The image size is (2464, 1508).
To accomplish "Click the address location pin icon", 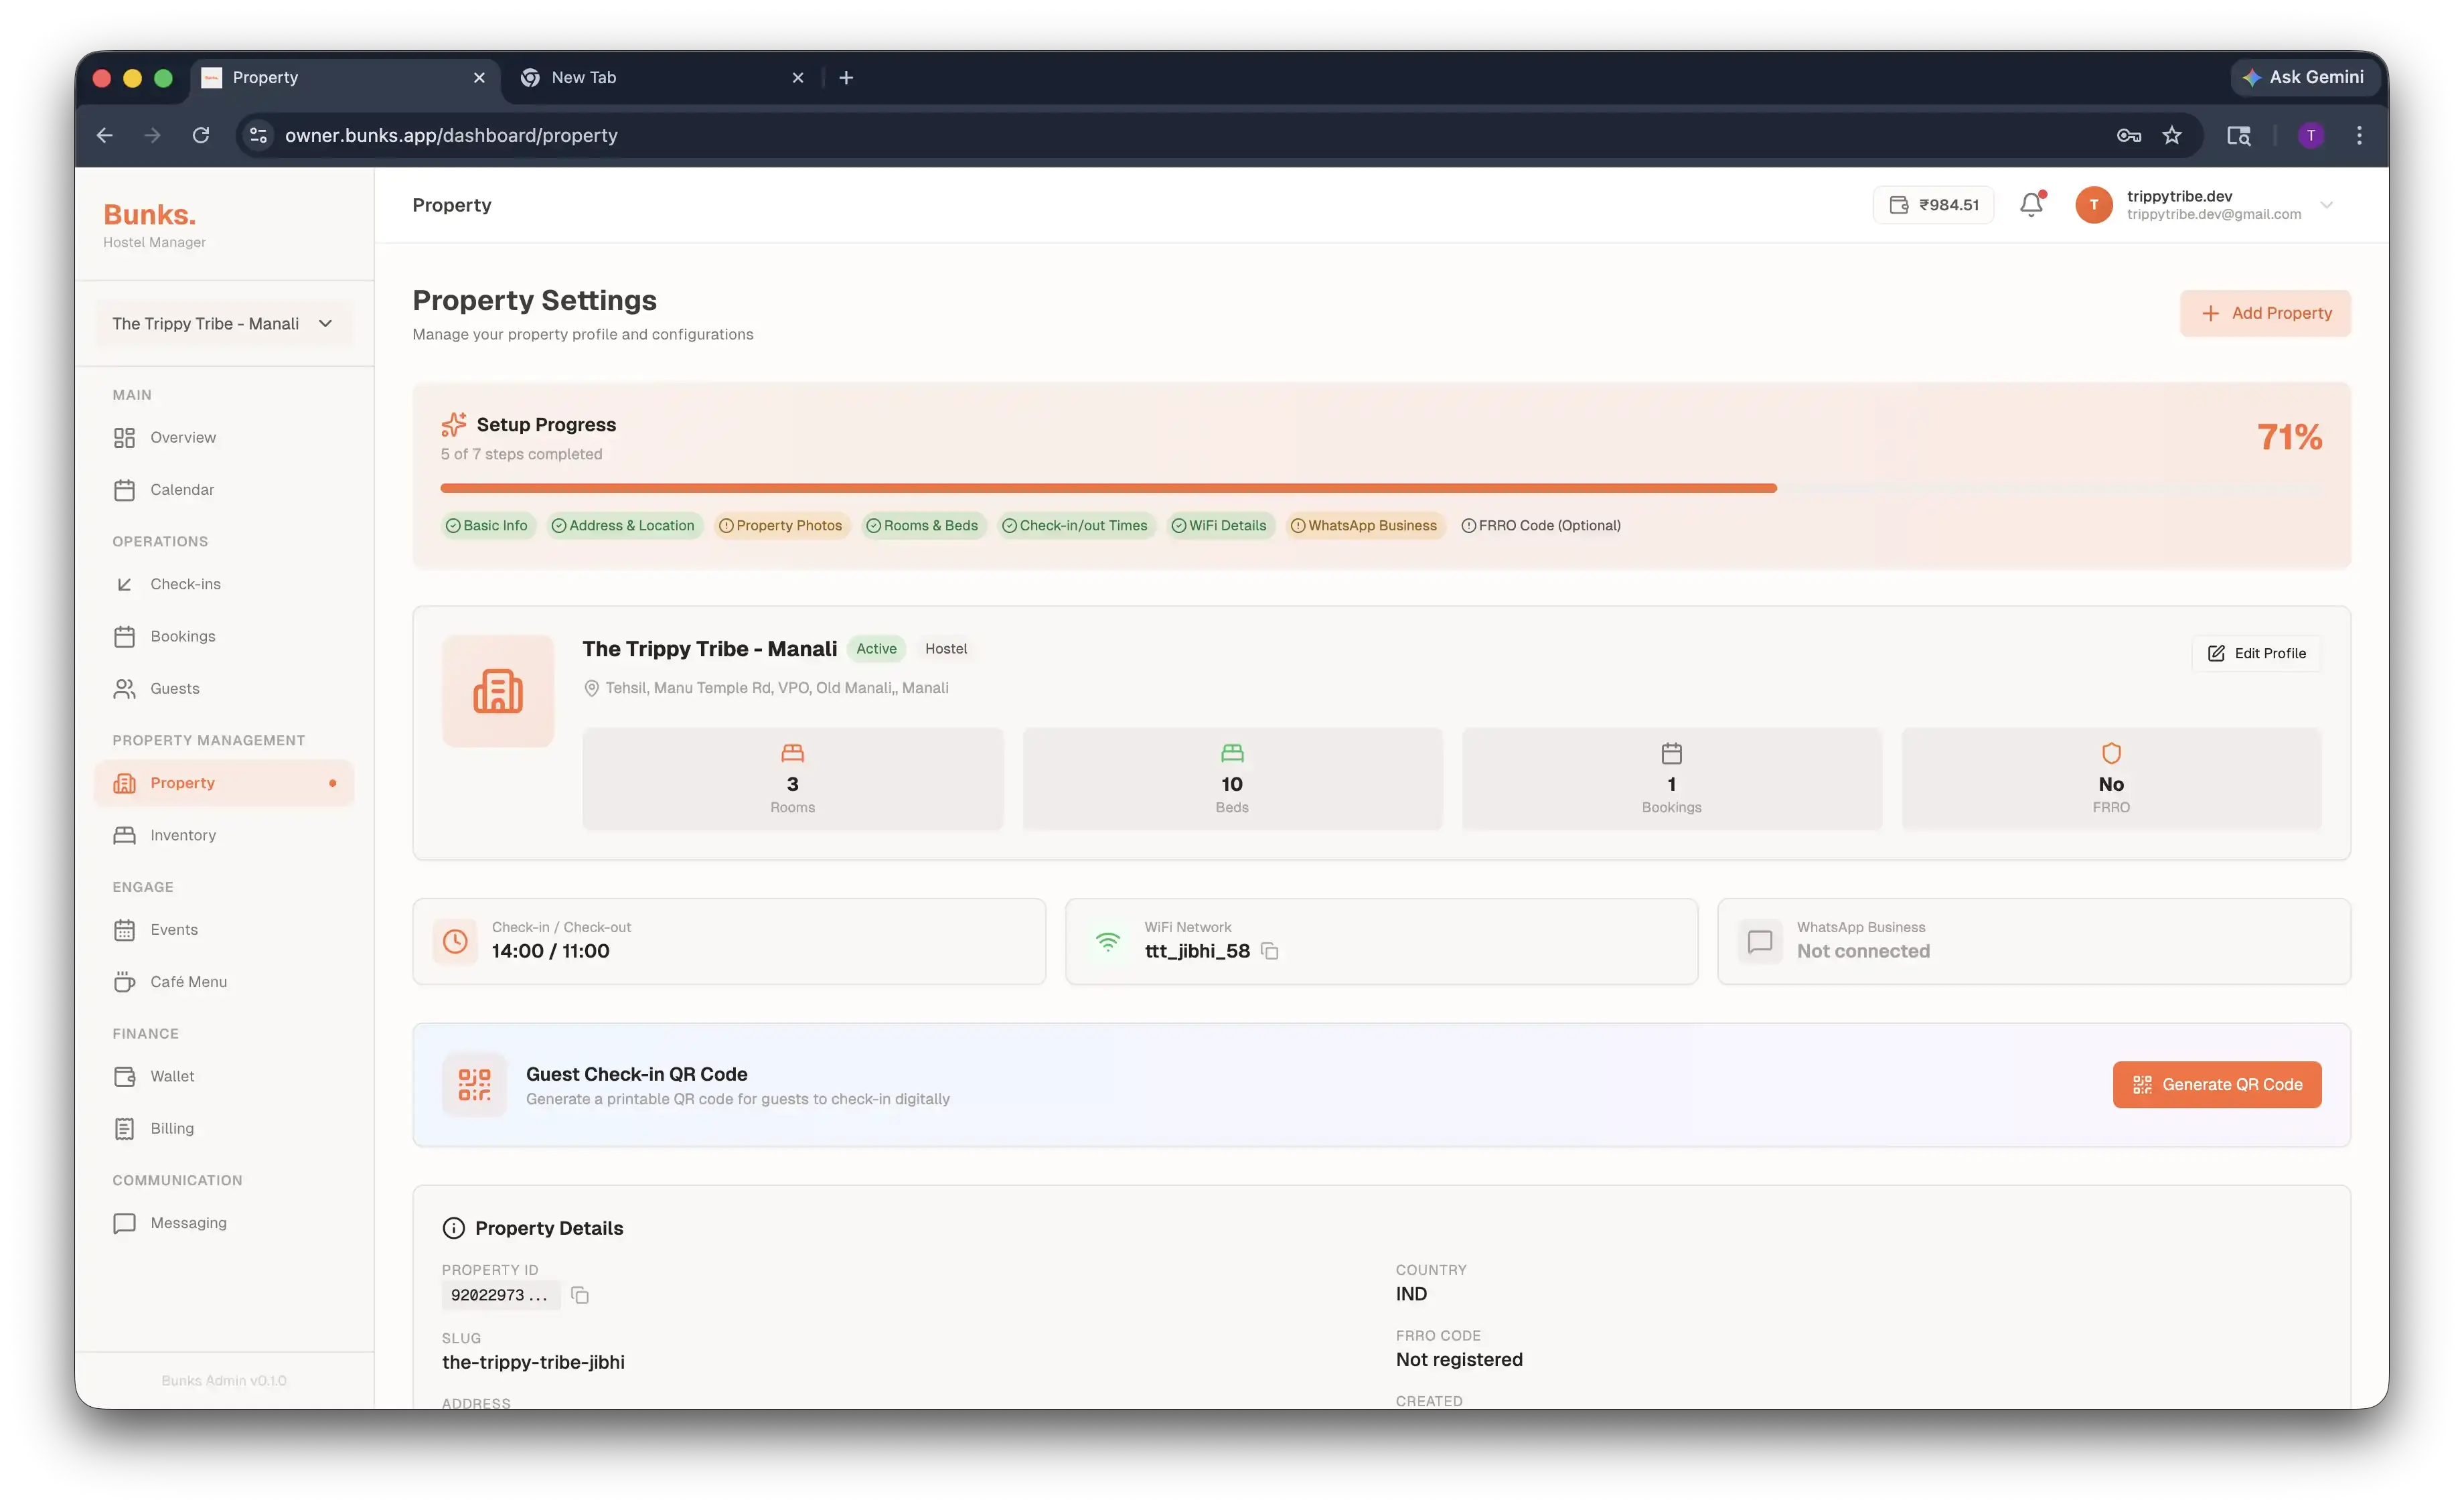I will click(x=591, y=688).
